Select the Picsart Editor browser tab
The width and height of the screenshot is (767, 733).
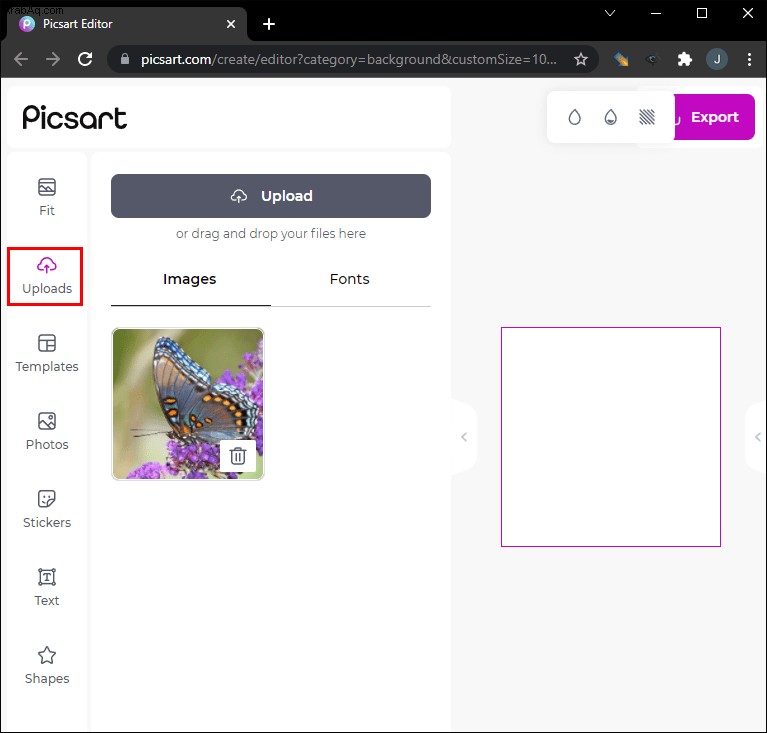coord(126,24)
